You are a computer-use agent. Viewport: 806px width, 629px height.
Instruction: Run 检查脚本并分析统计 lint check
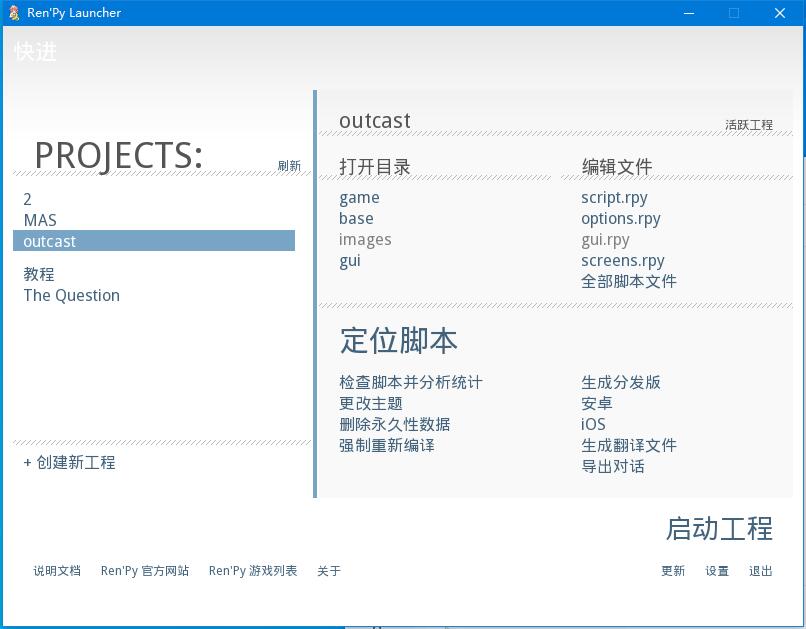pyautogui.click(x=411, y=382)
